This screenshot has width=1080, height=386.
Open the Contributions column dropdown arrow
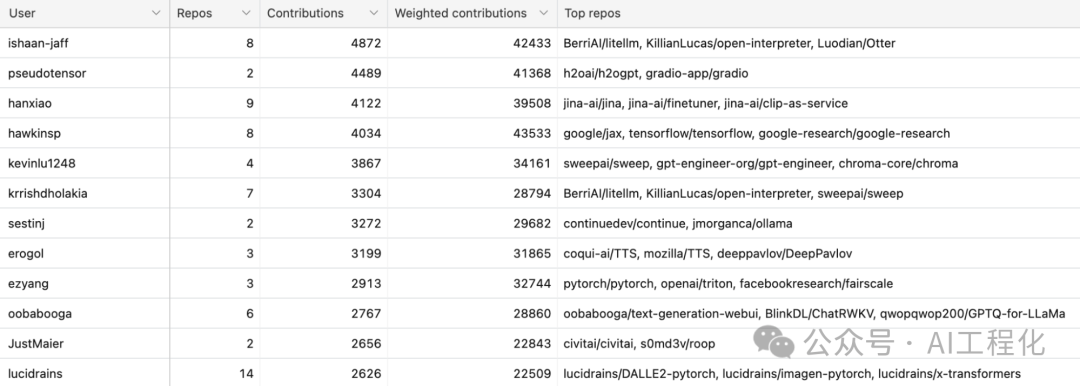pos(373,13)
